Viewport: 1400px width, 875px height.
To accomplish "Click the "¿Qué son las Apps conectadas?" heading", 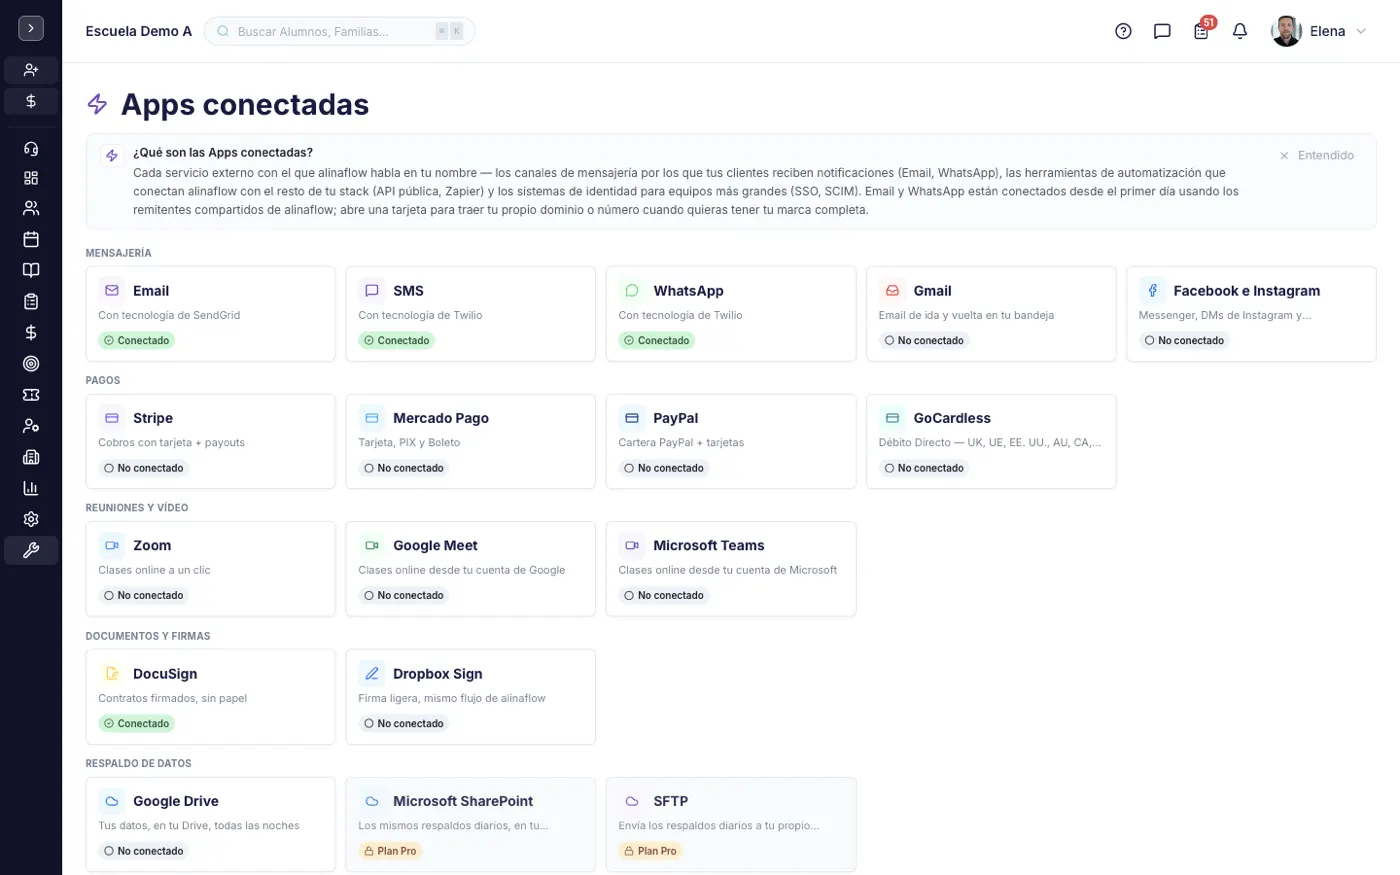I will (x=223, y=153).
